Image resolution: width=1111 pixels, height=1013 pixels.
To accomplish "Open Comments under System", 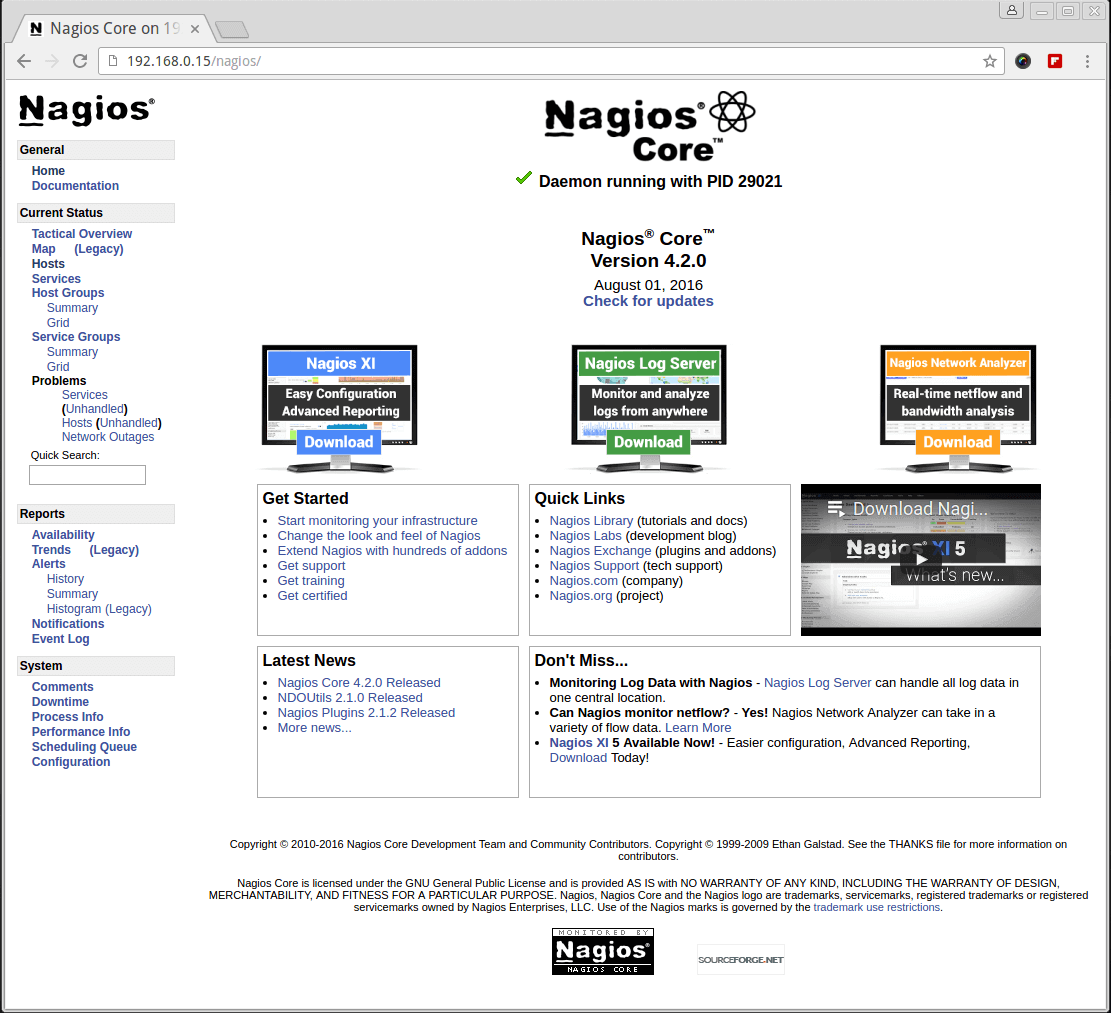I will tap(62, 686).
